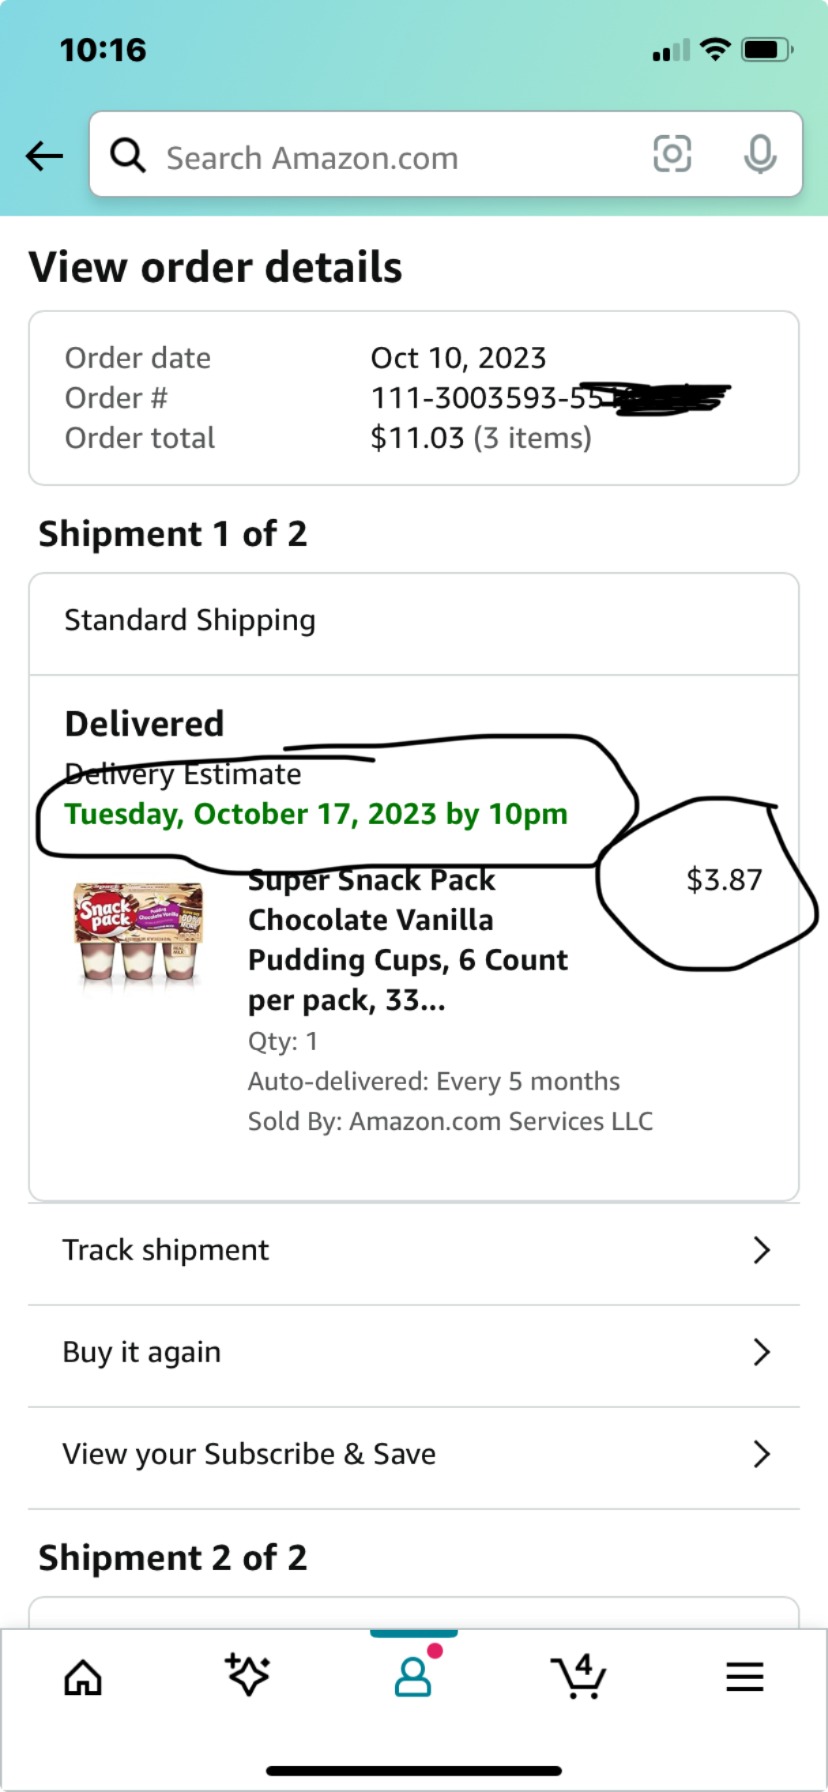The image size is (828, 1792).
Task: Select the home tab in navigation bar
Action: point(82,1678)
